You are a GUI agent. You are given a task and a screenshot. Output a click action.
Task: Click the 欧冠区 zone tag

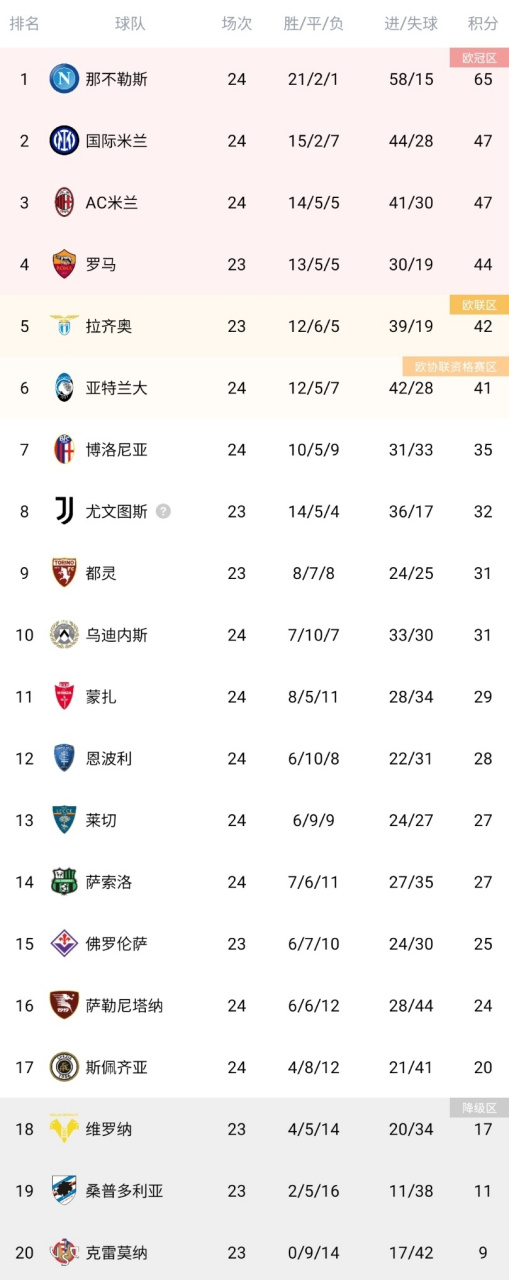click(x=479, y=58)
